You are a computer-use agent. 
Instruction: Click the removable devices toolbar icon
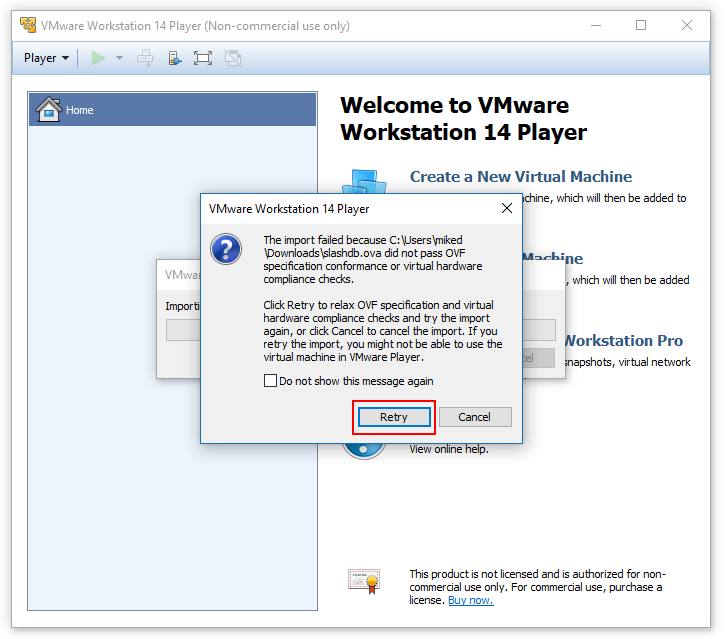click(x=175, y=58)
